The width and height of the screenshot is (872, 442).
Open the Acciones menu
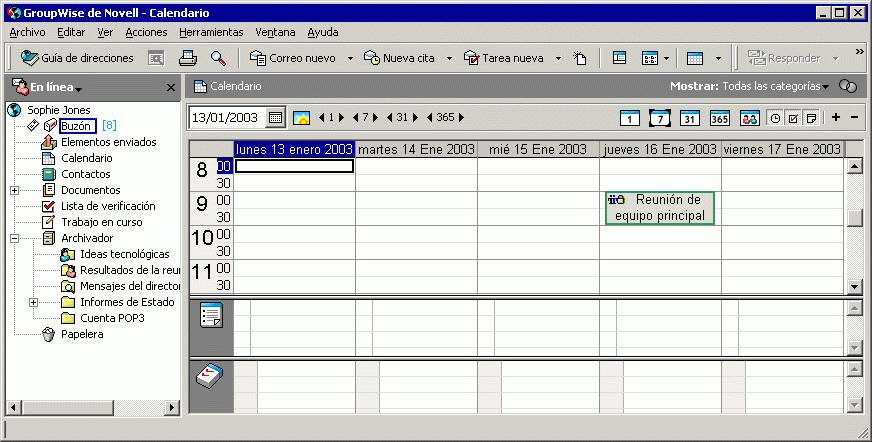click(146, 32)
